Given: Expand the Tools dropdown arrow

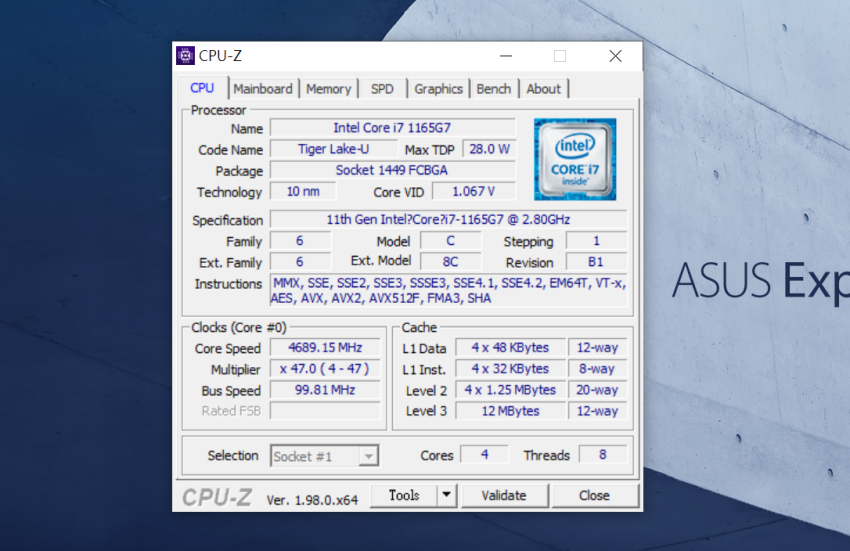Looking at the screenshot, I should (x=447, y=495).
